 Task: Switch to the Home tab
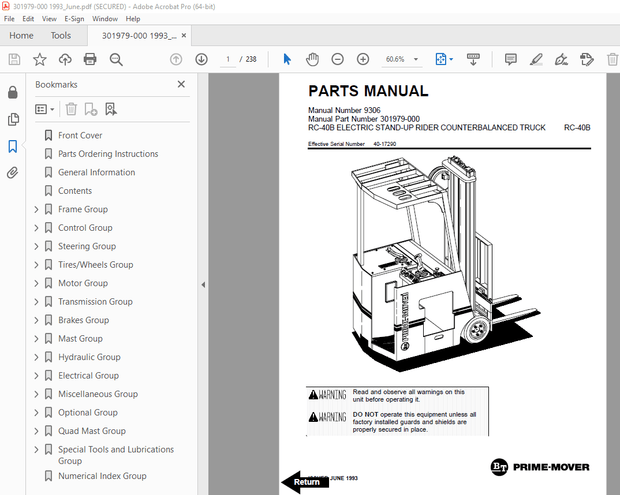tap(21, 36)
